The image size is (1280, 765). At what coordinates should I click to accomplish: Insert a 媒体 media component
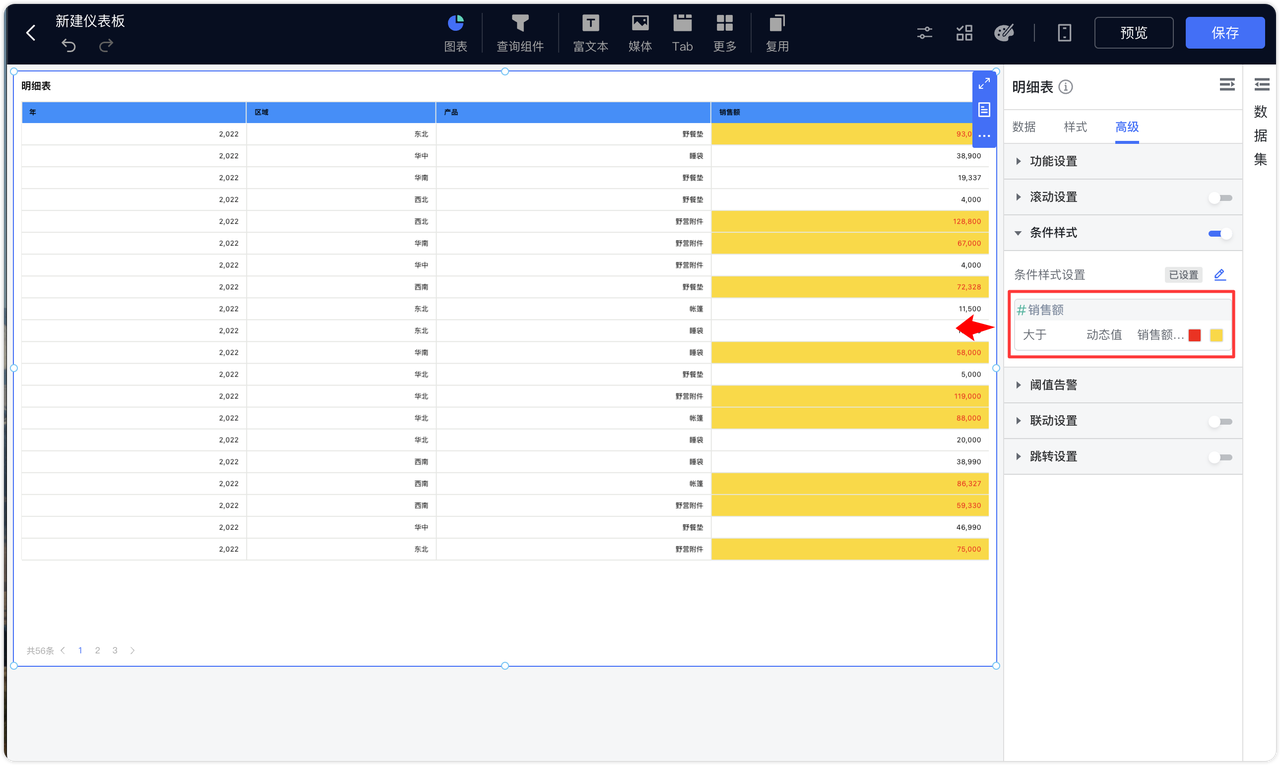point(640,33)
